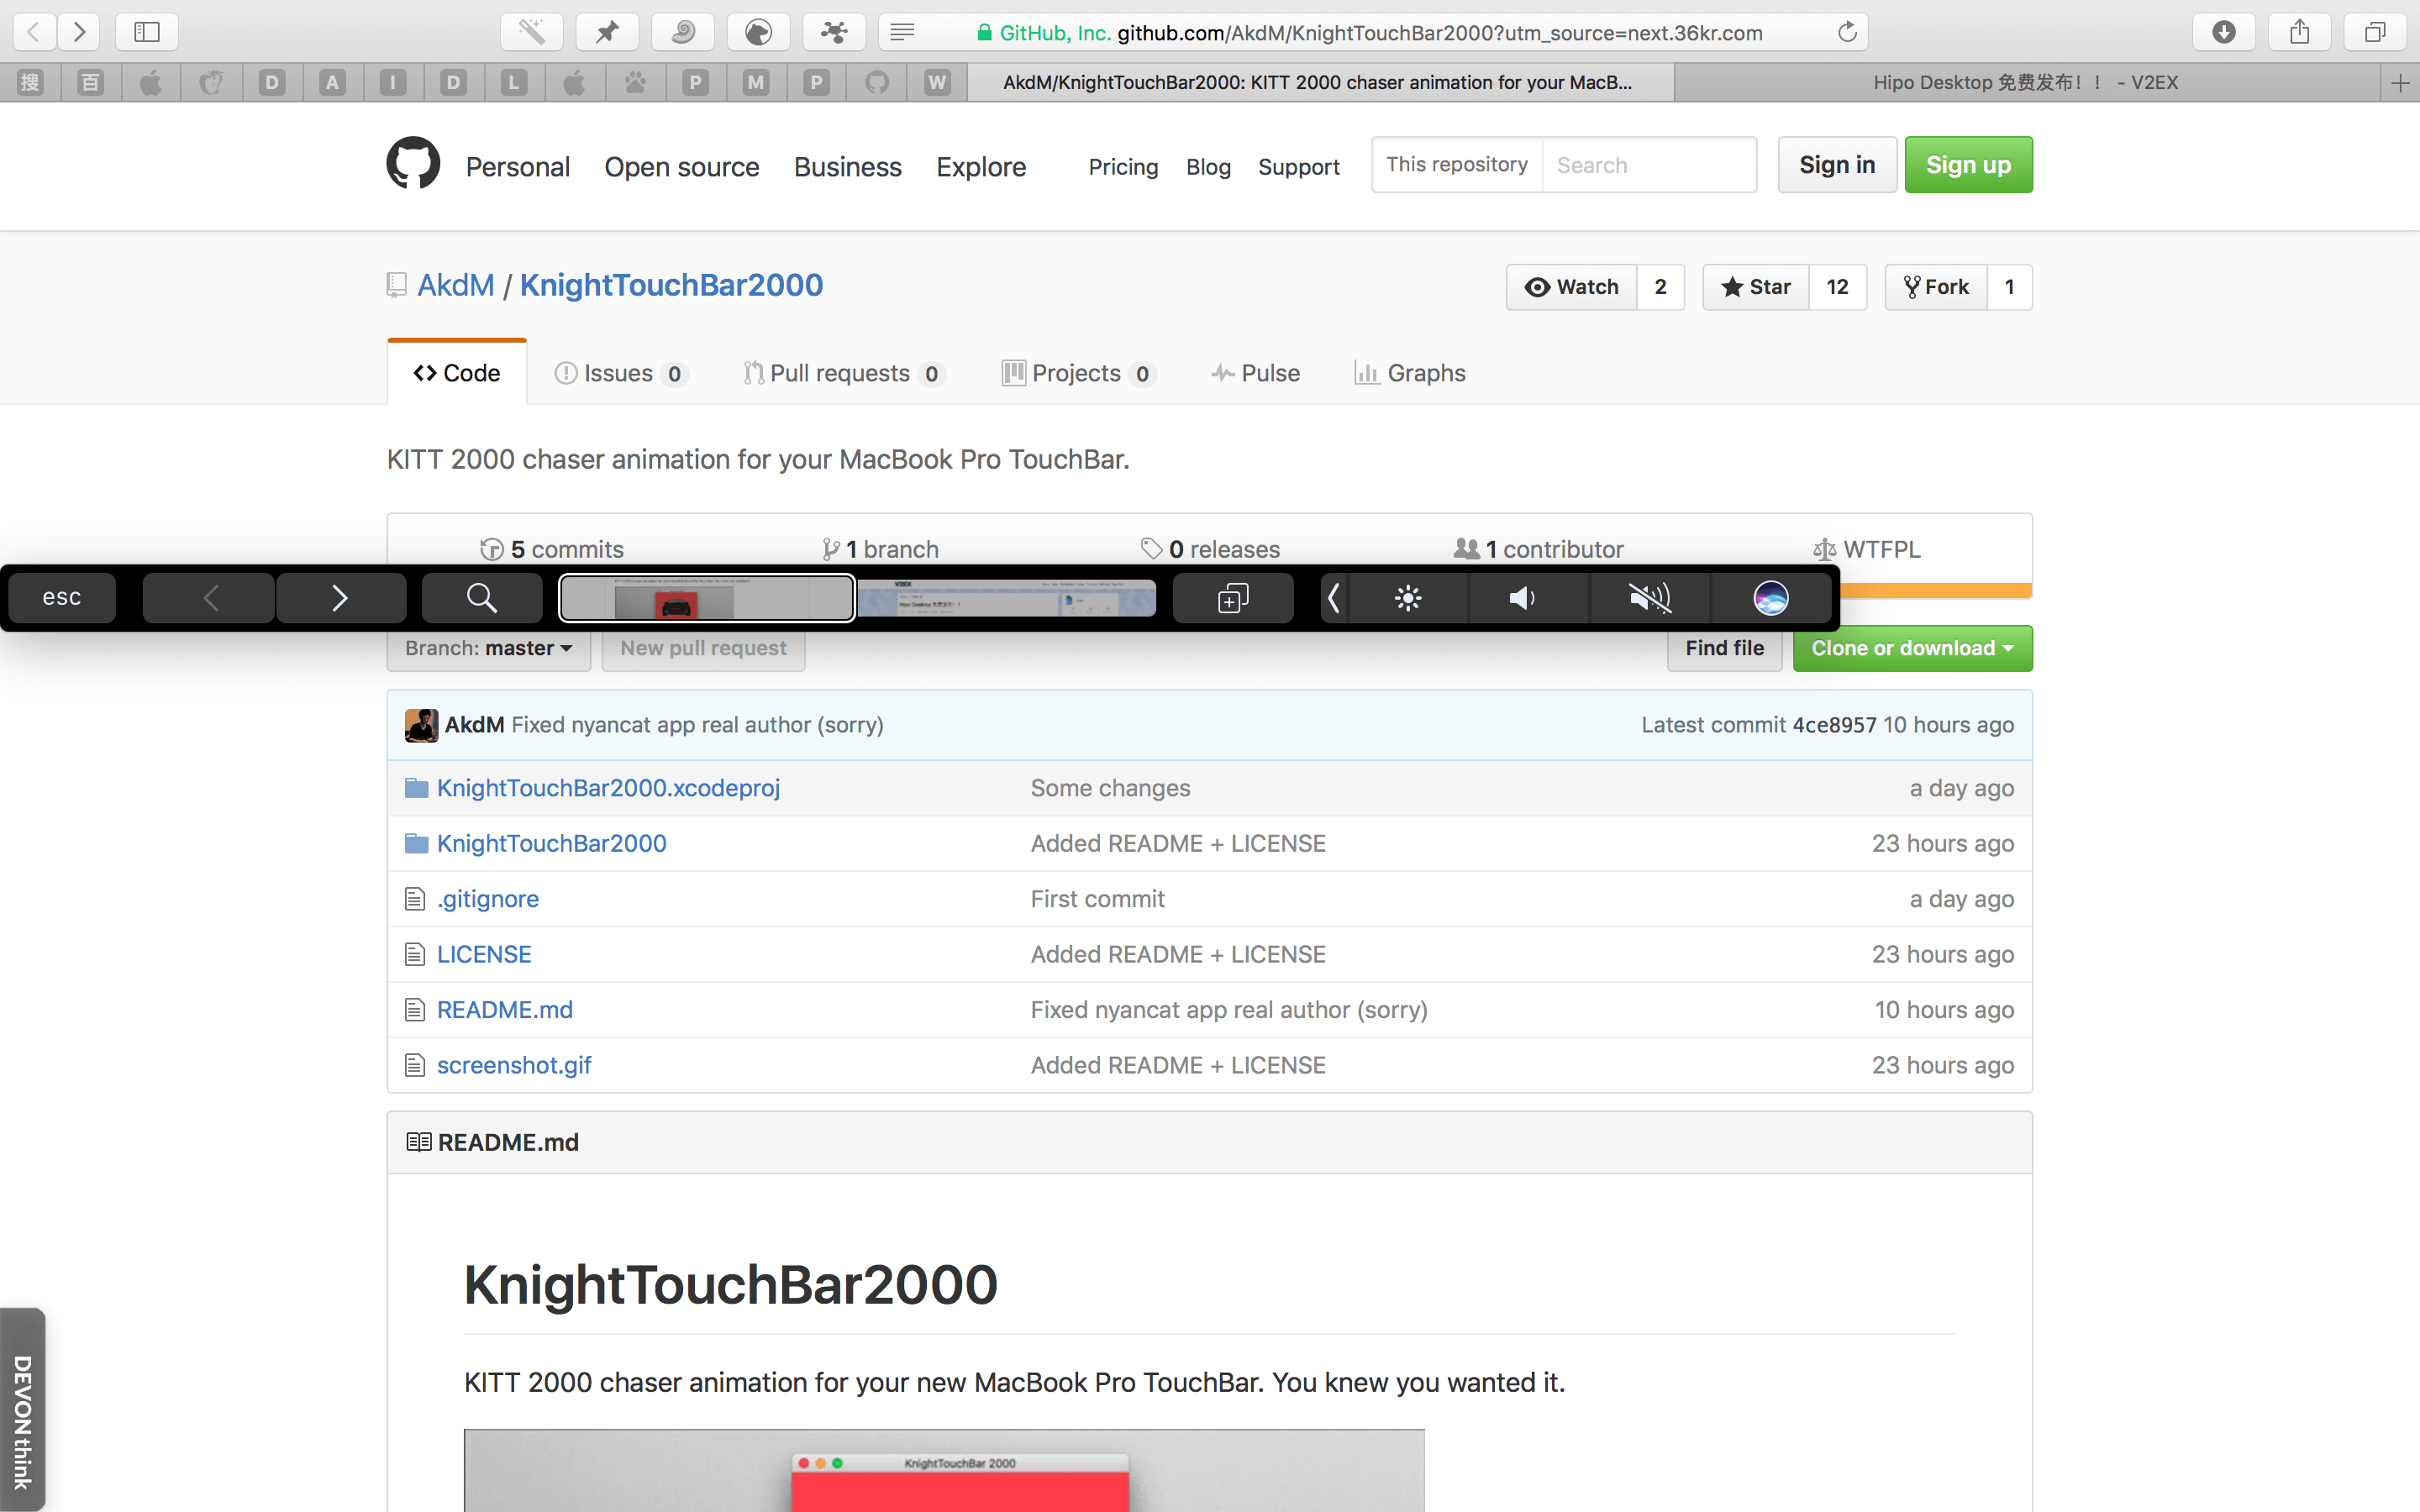This screenshot has height=1512, width=2420.
Task: Open the Pricing link
Action: pyautogui.click(x=1123, y=167)
